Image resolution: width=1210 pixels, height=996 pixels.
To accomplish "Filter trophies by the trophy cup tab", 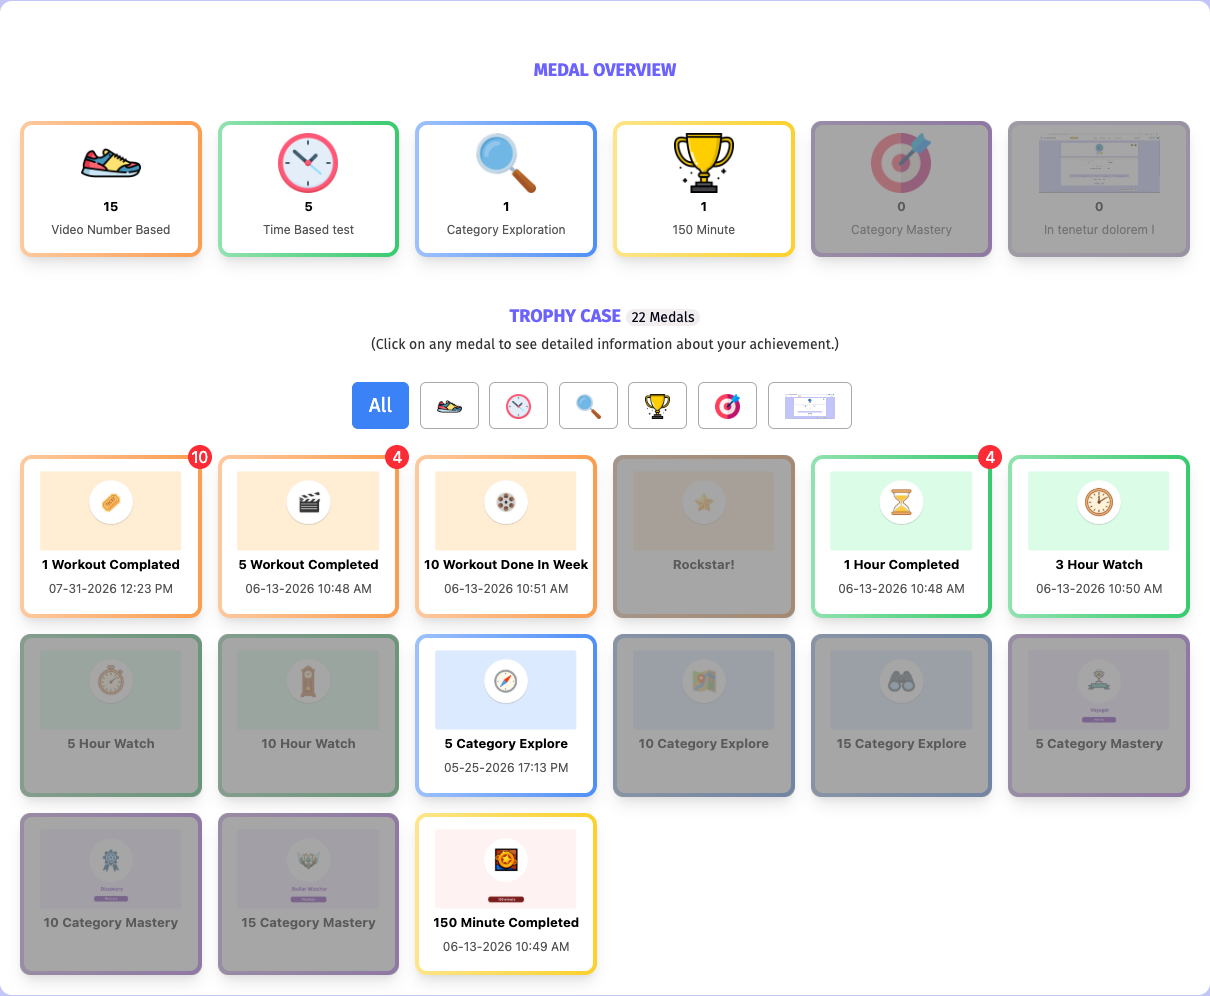I will coord(657,405).
